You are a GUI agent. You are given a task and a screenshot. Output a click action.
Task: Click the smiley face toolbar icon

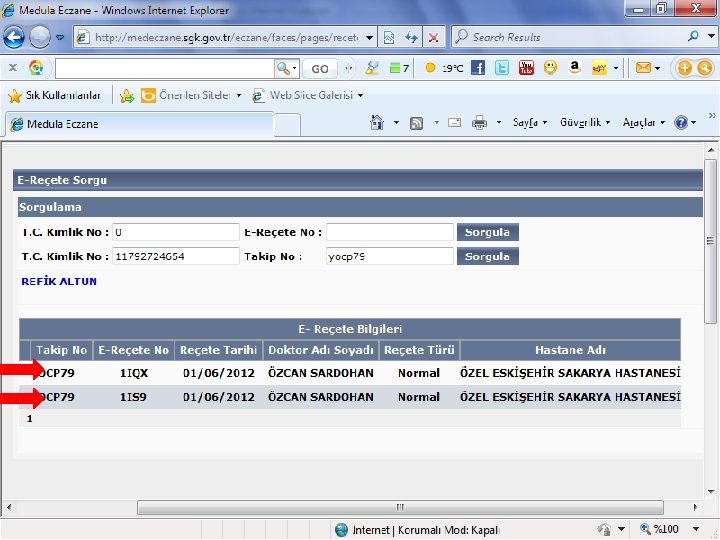[x=550, y=68]
